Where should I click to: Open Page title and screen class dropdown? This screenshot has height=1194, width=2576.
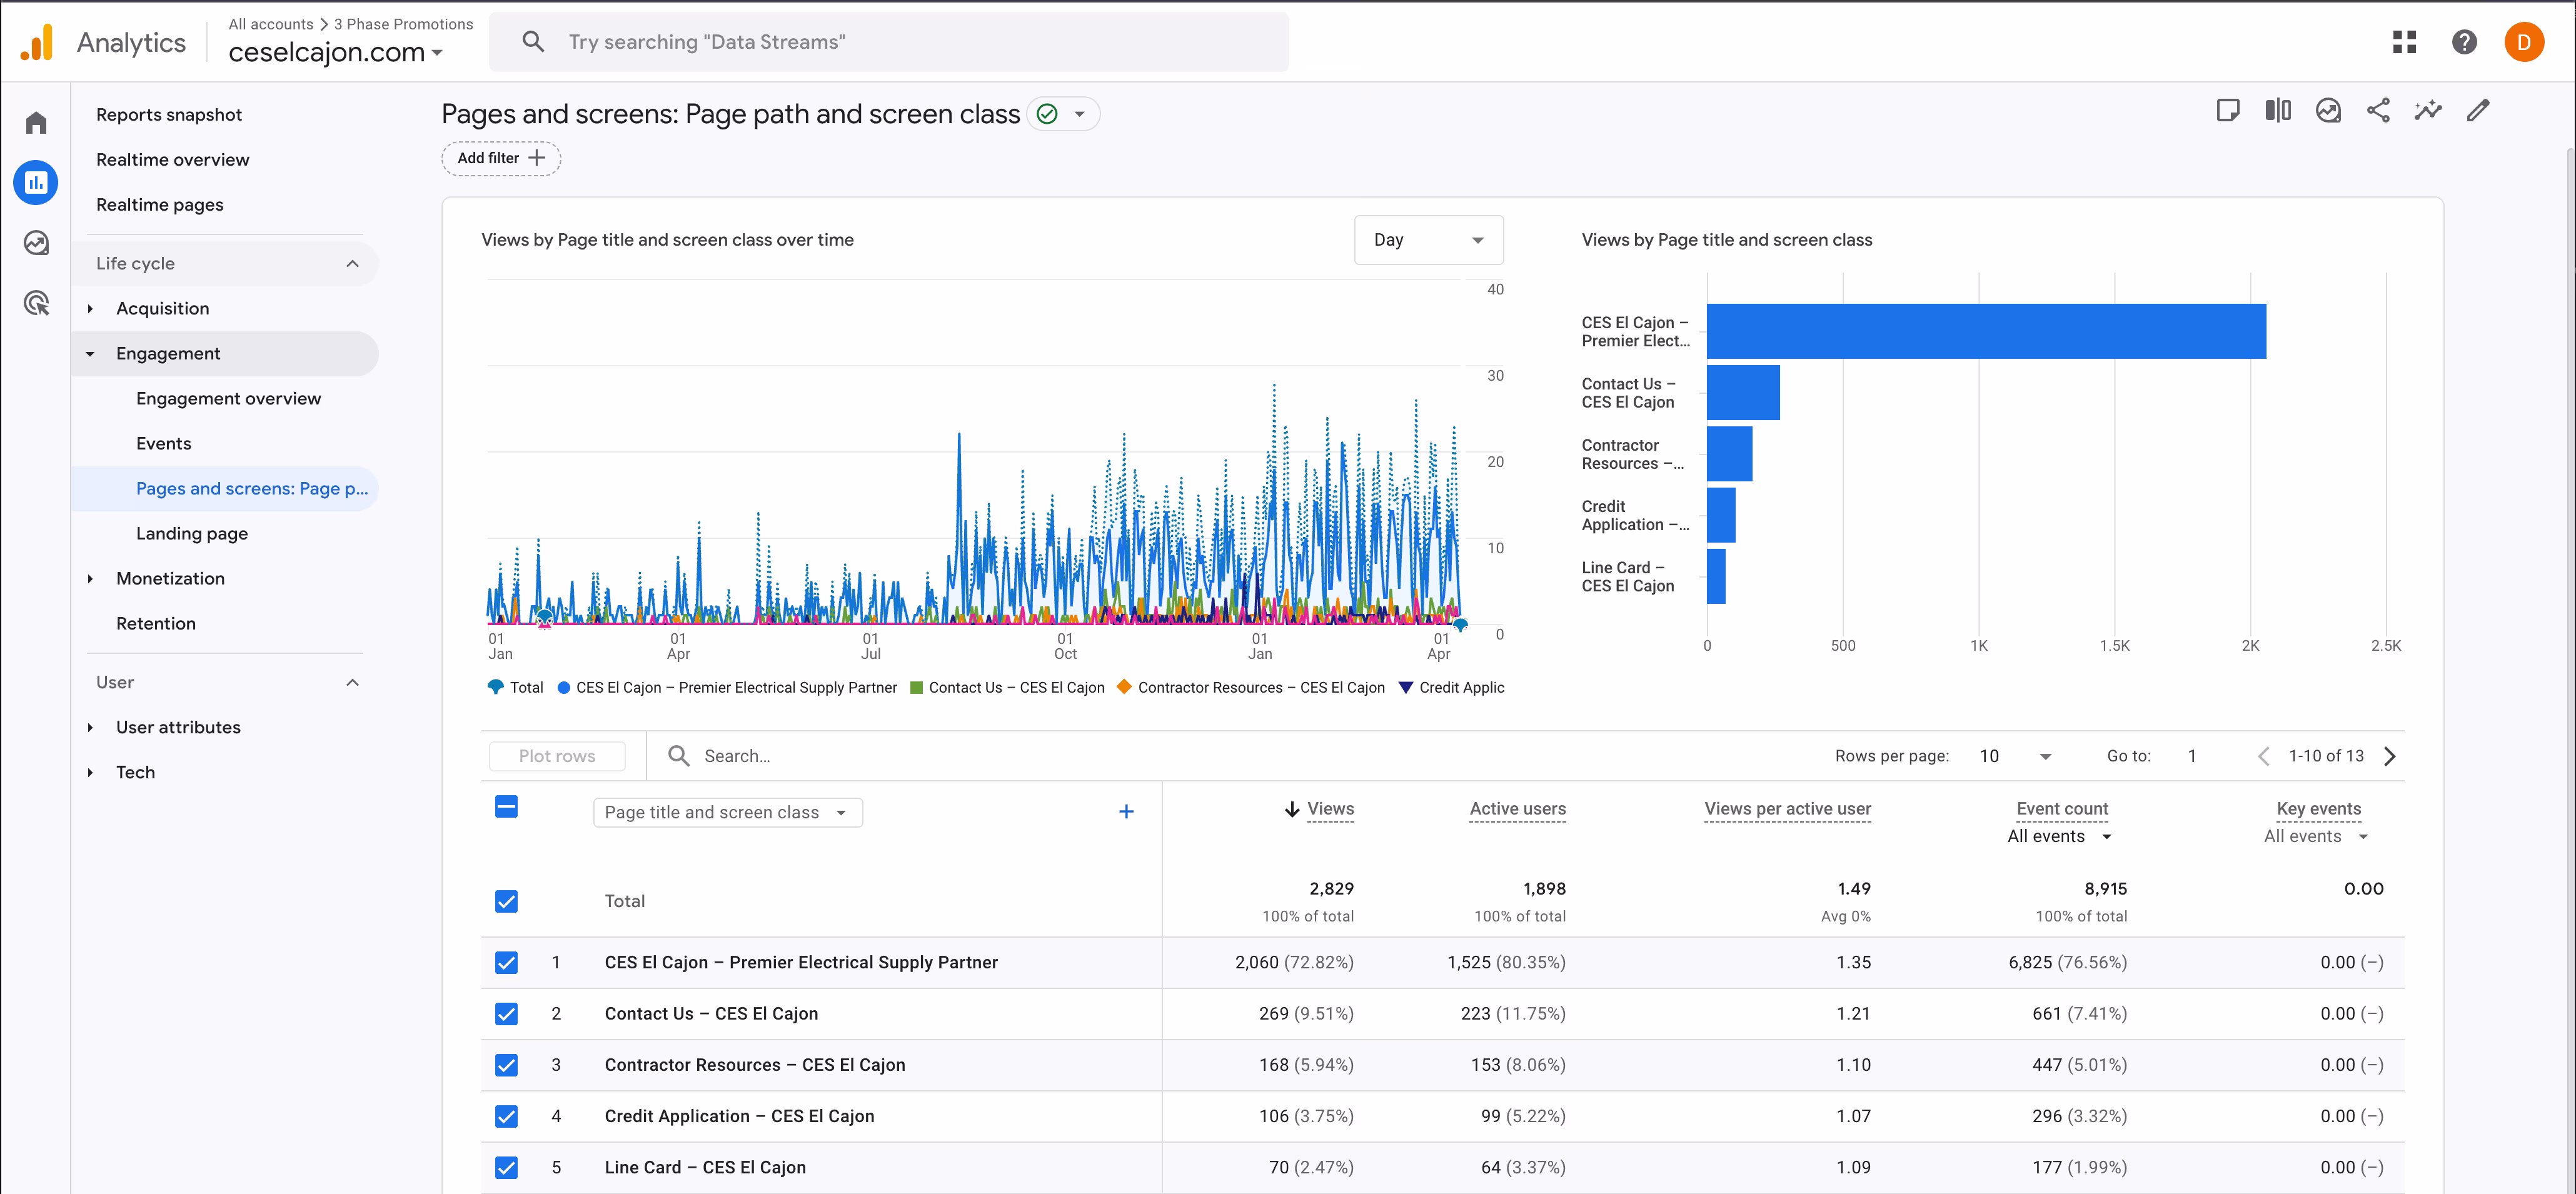[x=727, y=812]
